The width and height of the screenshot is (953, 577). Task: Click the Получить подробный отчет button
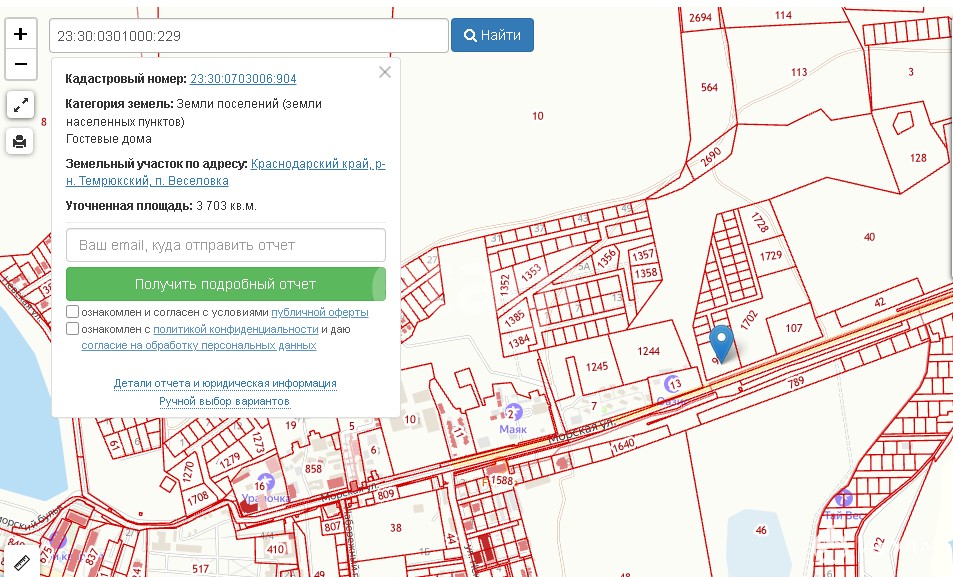[226, 284]
